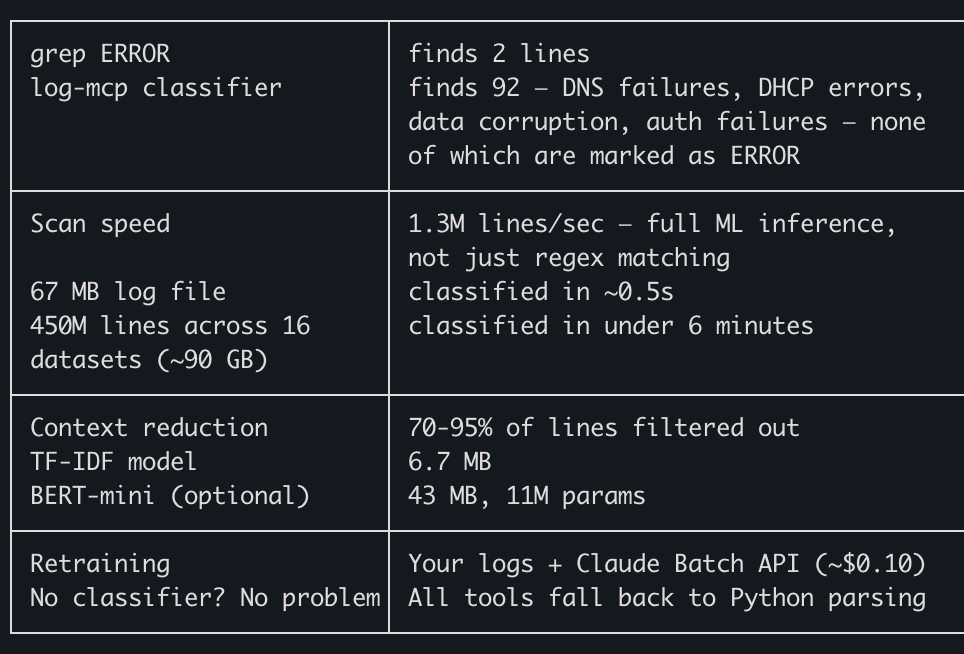This screenshot has width=964, height=654.
Task: Click the '67 MB log file' entry
Action: [x=128, y=292]
